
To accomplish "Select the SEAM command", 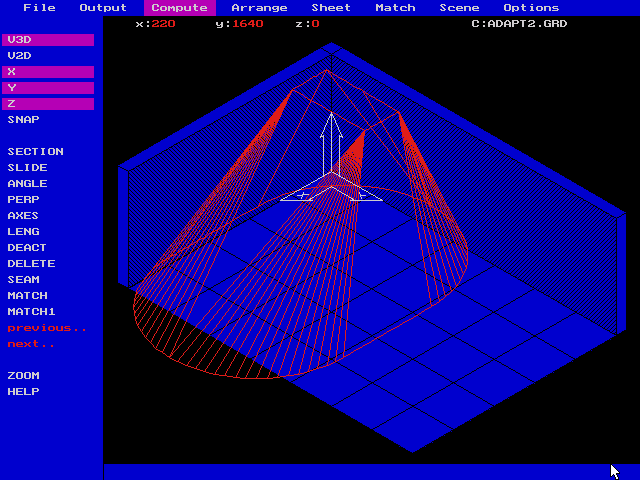I will (x=23, y=280).
